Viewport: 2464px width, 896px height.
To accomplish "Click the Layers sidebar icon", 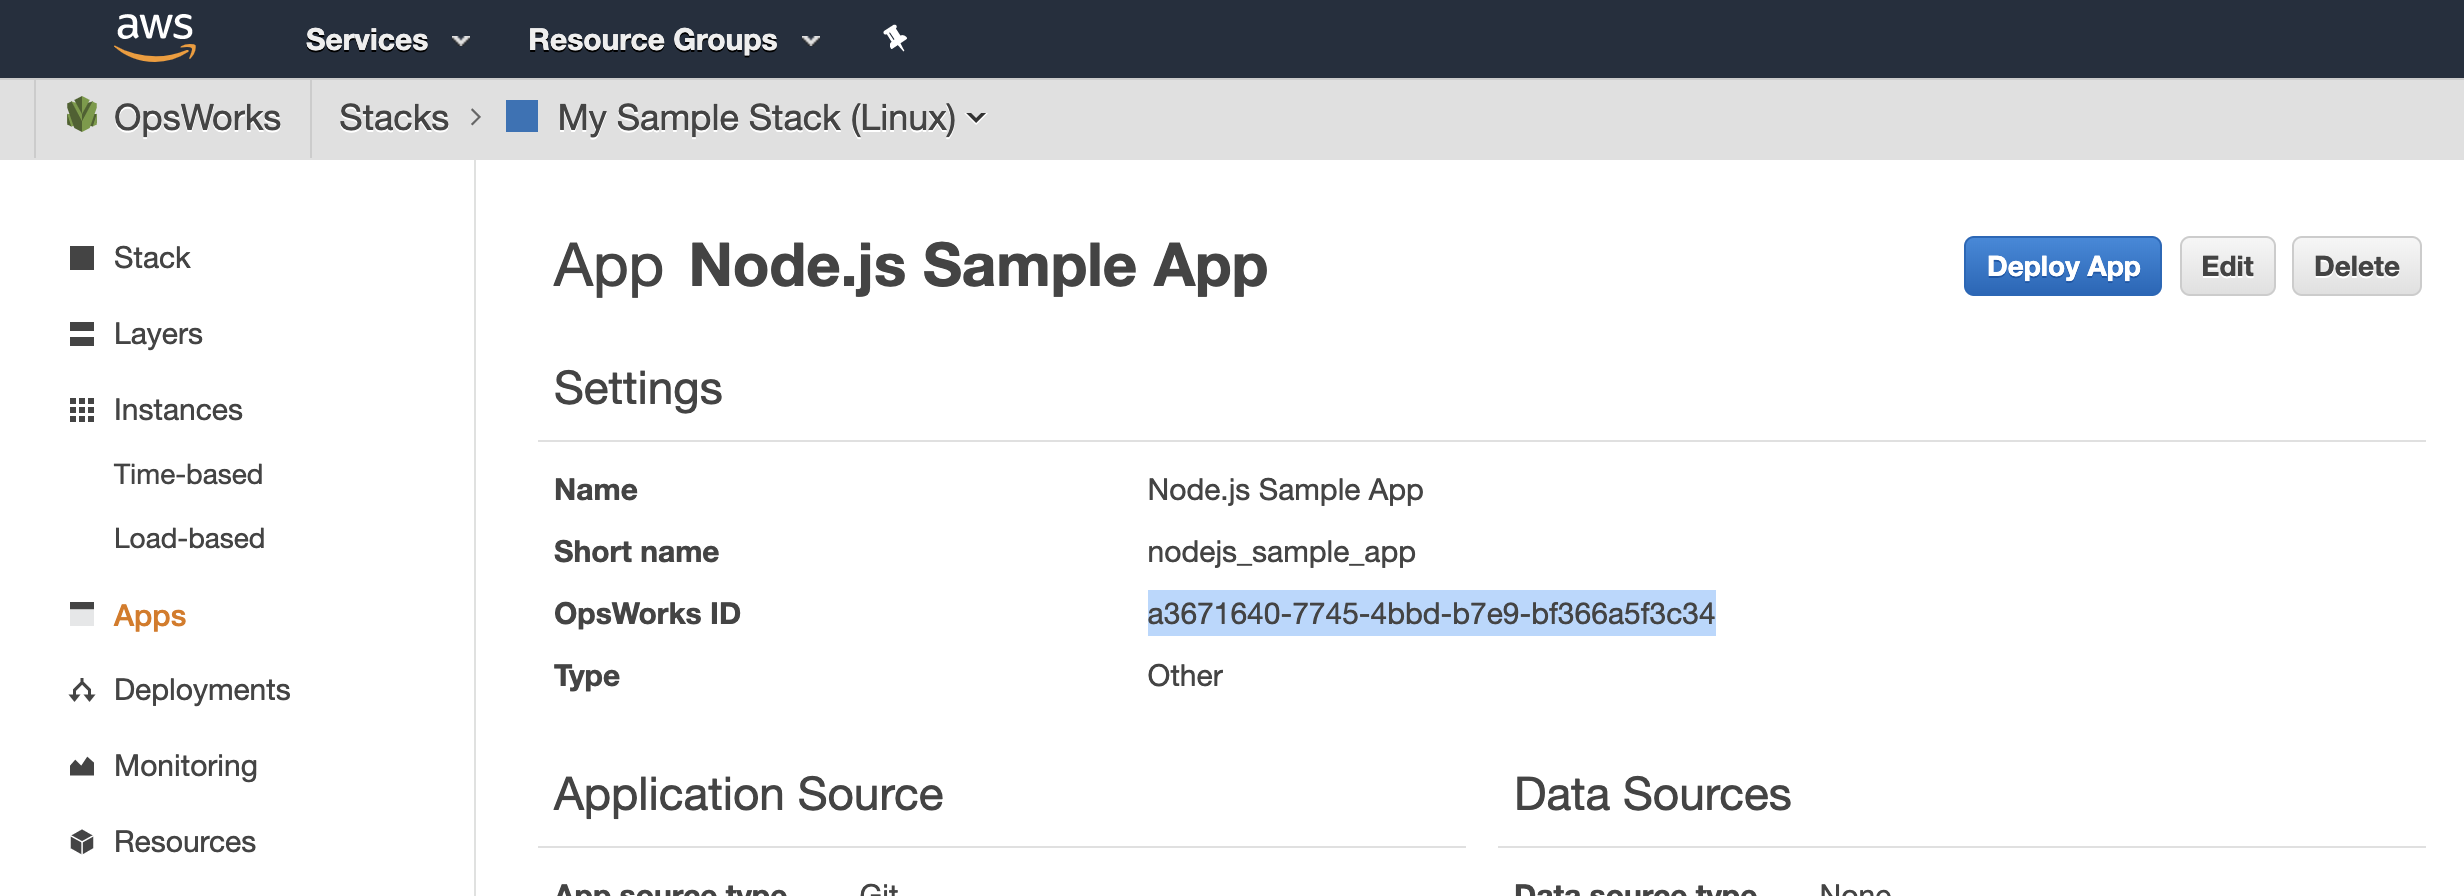I will click(82, 334).
